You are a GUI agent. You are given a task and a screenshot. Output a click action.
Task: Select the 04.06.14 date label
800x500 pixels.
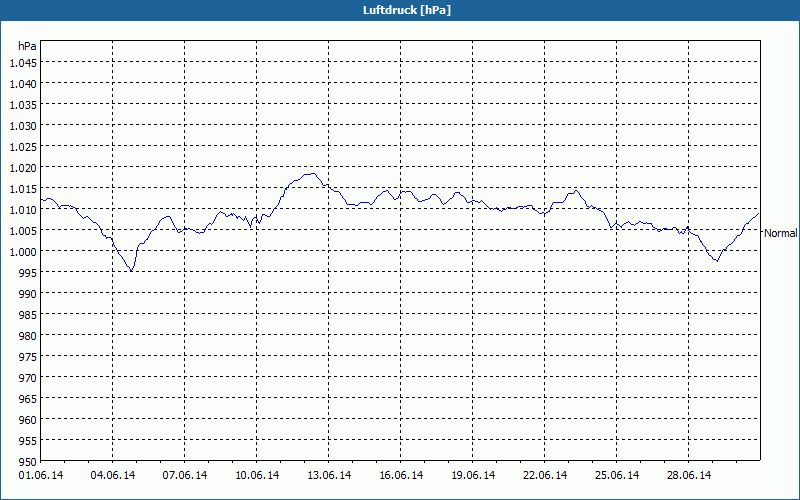113,476
